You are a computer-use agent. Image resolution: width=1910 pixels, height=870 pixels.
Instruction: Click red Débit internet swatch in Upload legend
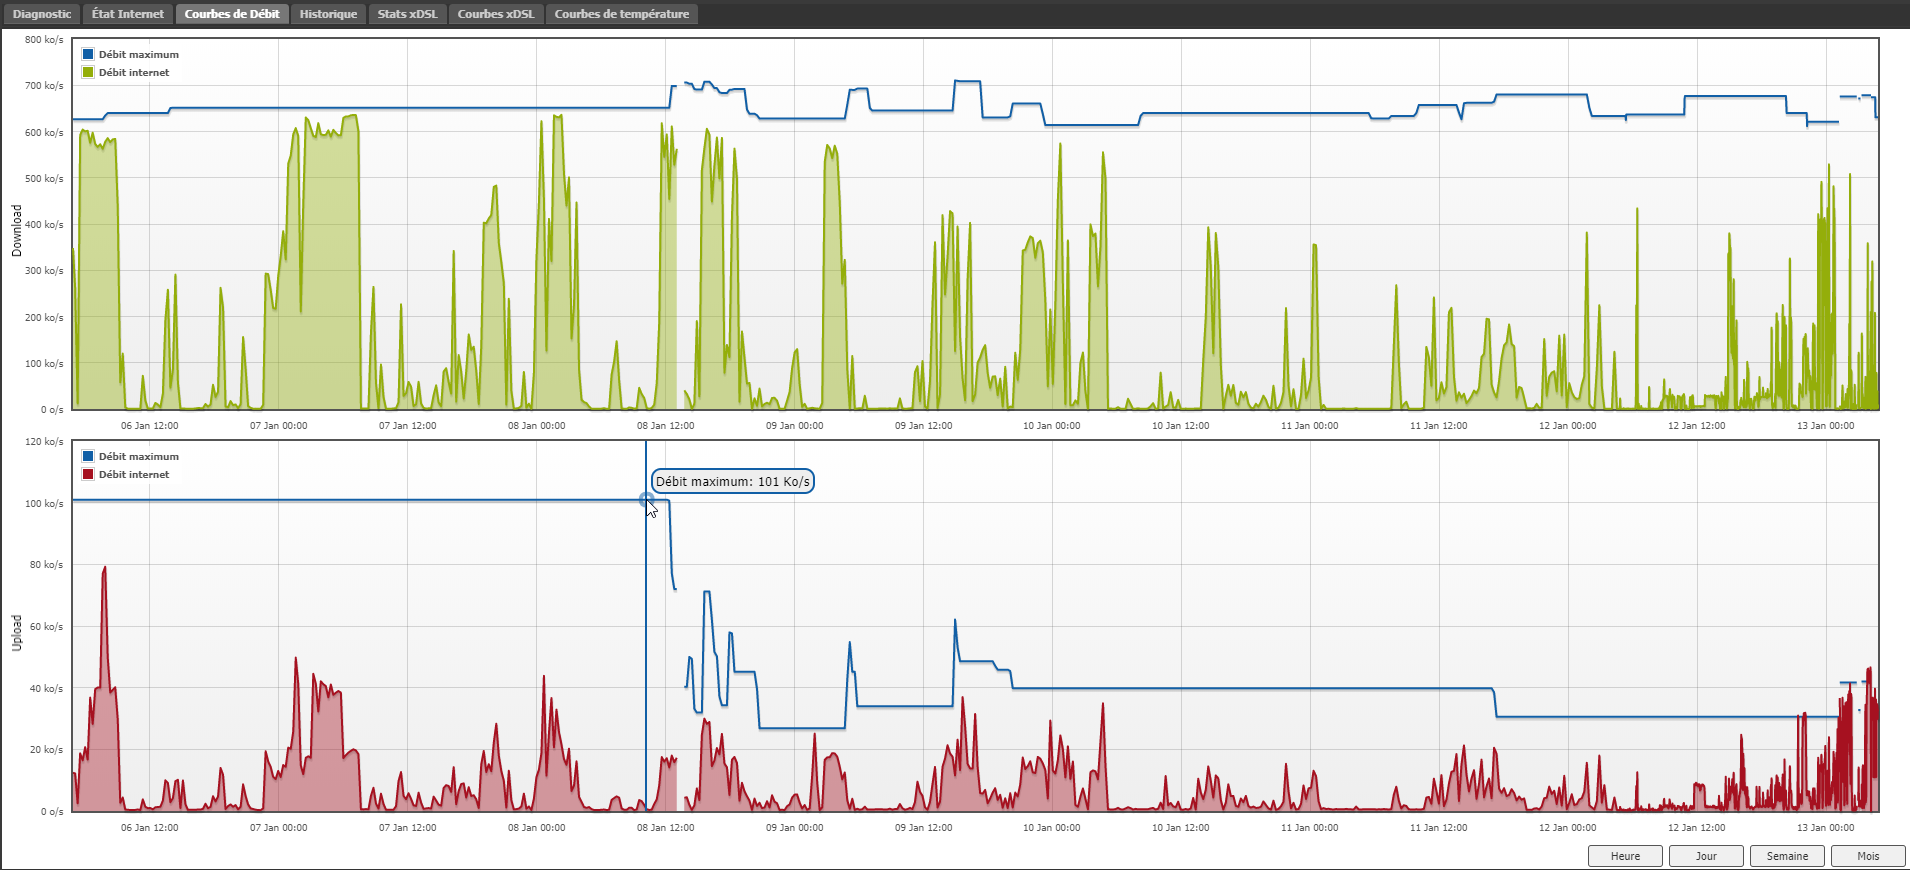point(88,474)
